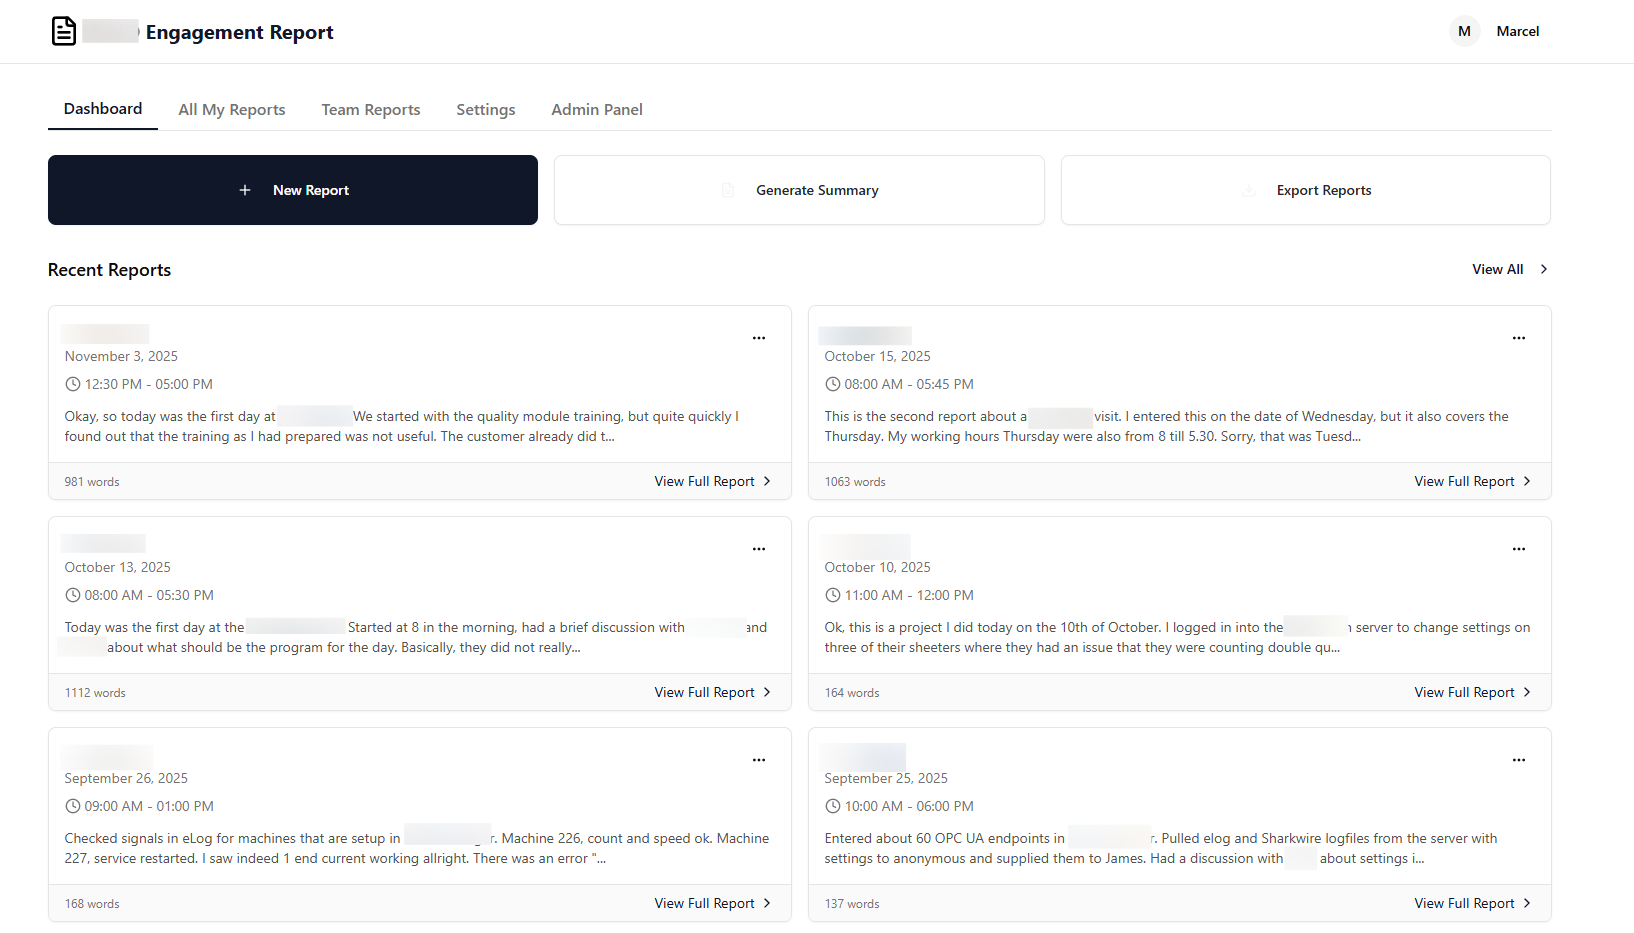Screen dimensions: 1634x933
Task: Expand the chevron next to View All
Action: 1543,269
